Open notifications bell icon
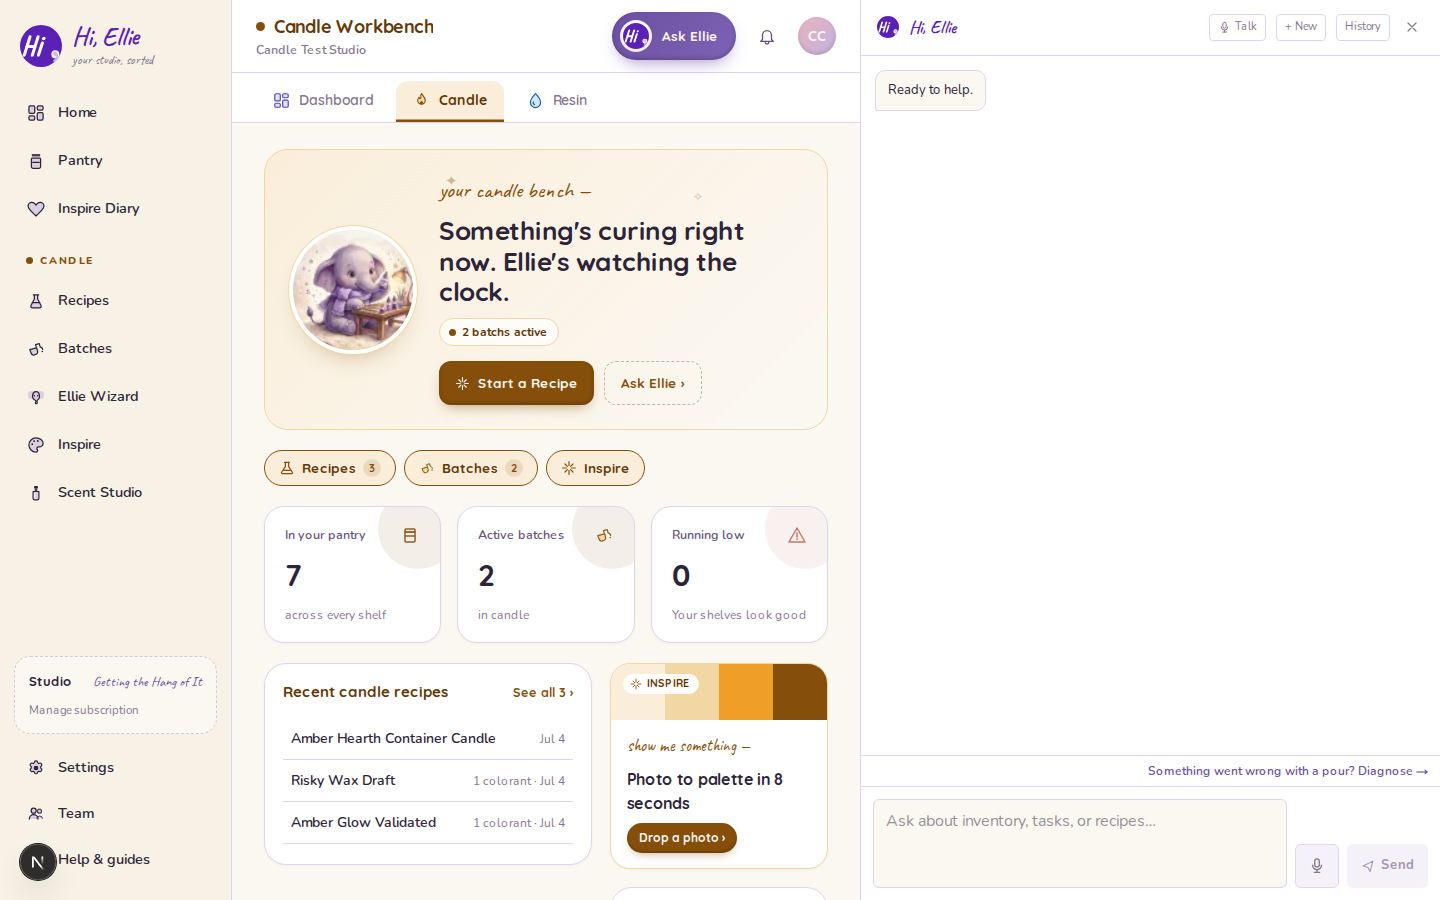 coord(767,37)
